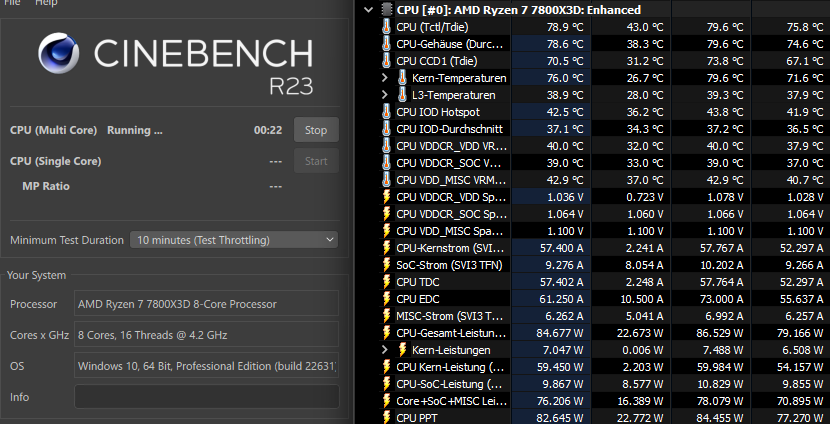The width and height of the screenshot is (830, 424).
Task: Click the 78.9 °C current Tctl value
Action: pos(565,27)
